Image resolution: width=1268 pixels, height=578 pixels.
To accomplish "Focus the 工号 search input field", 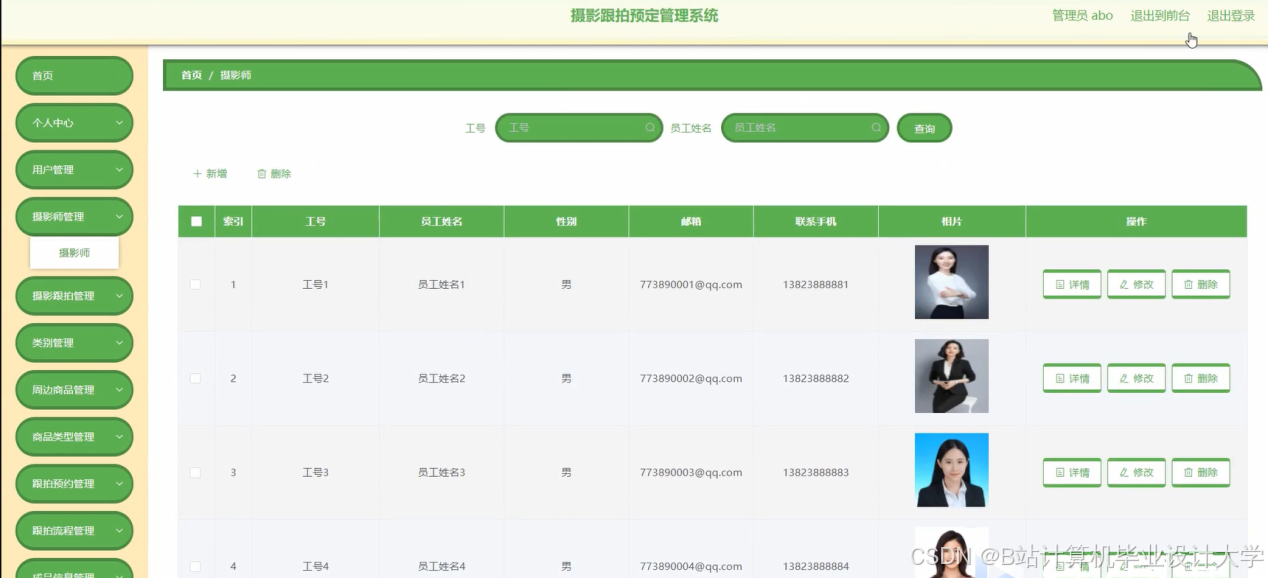I will [x=579, y=128].
